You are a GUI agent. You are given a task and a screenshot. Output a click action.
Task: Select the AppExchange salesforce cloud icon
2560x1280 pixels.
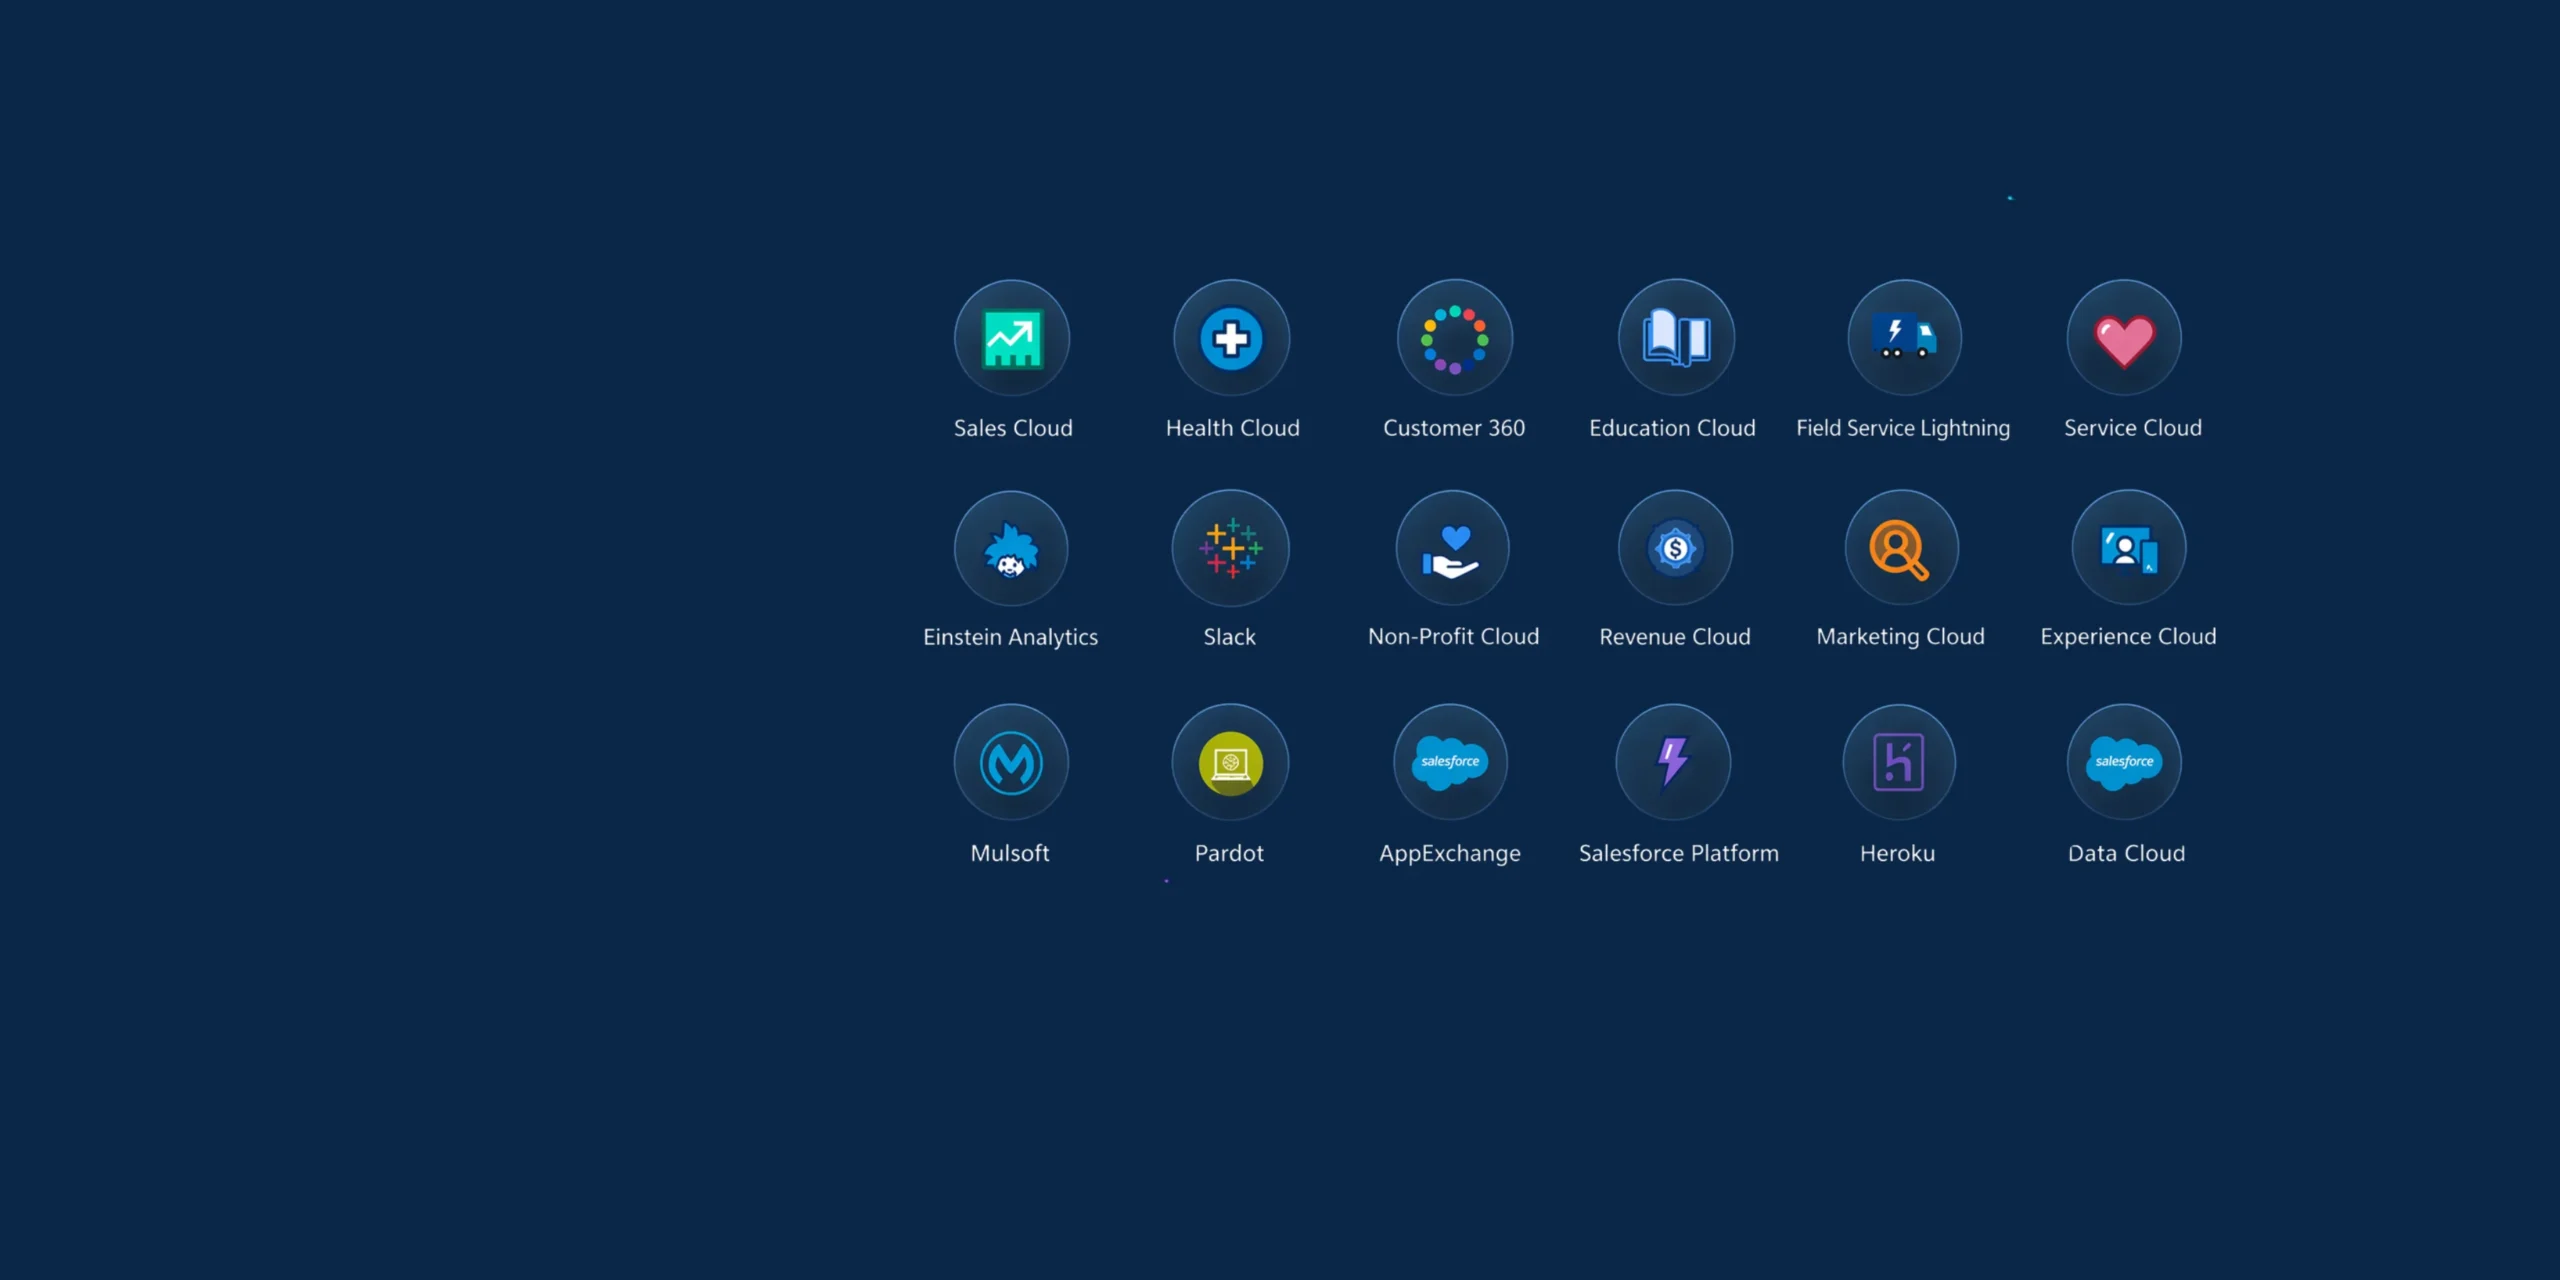(1450, 763)
